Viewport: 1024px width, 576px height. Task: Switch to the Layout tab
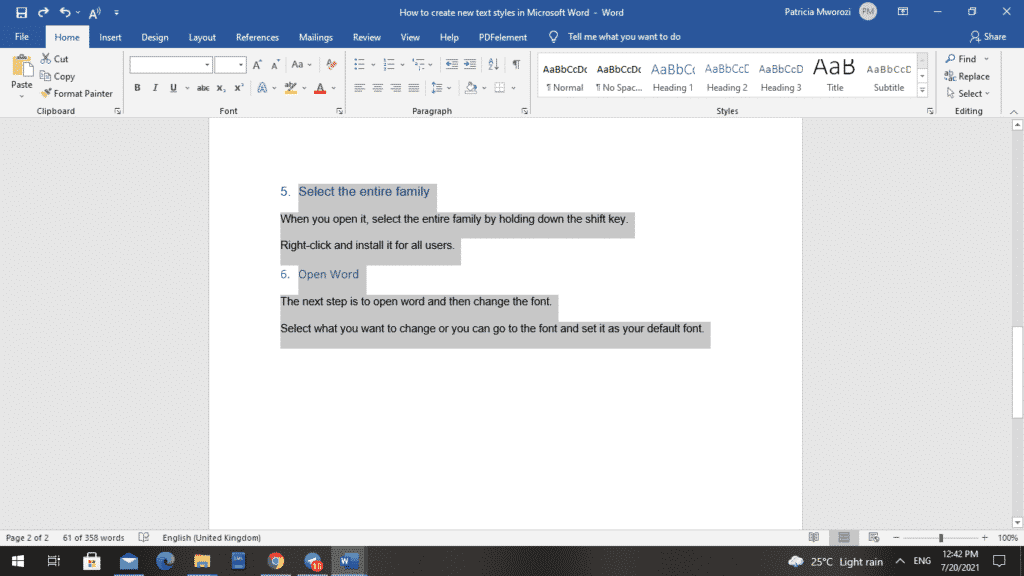tap(202, 37)
